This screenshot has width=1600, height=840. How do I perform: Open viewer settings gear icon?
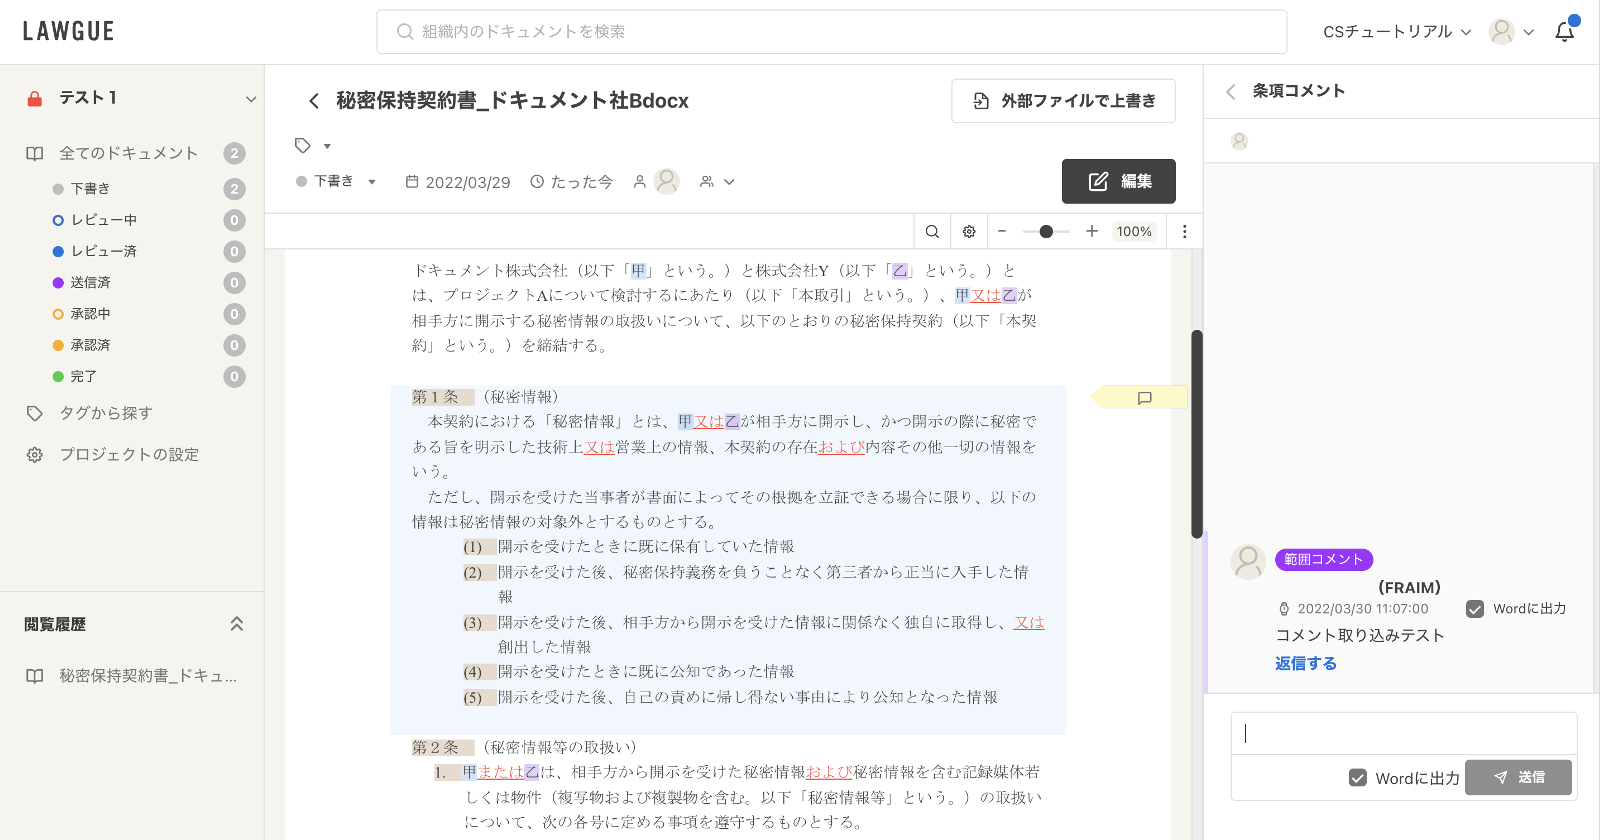[x=969, y=231]
